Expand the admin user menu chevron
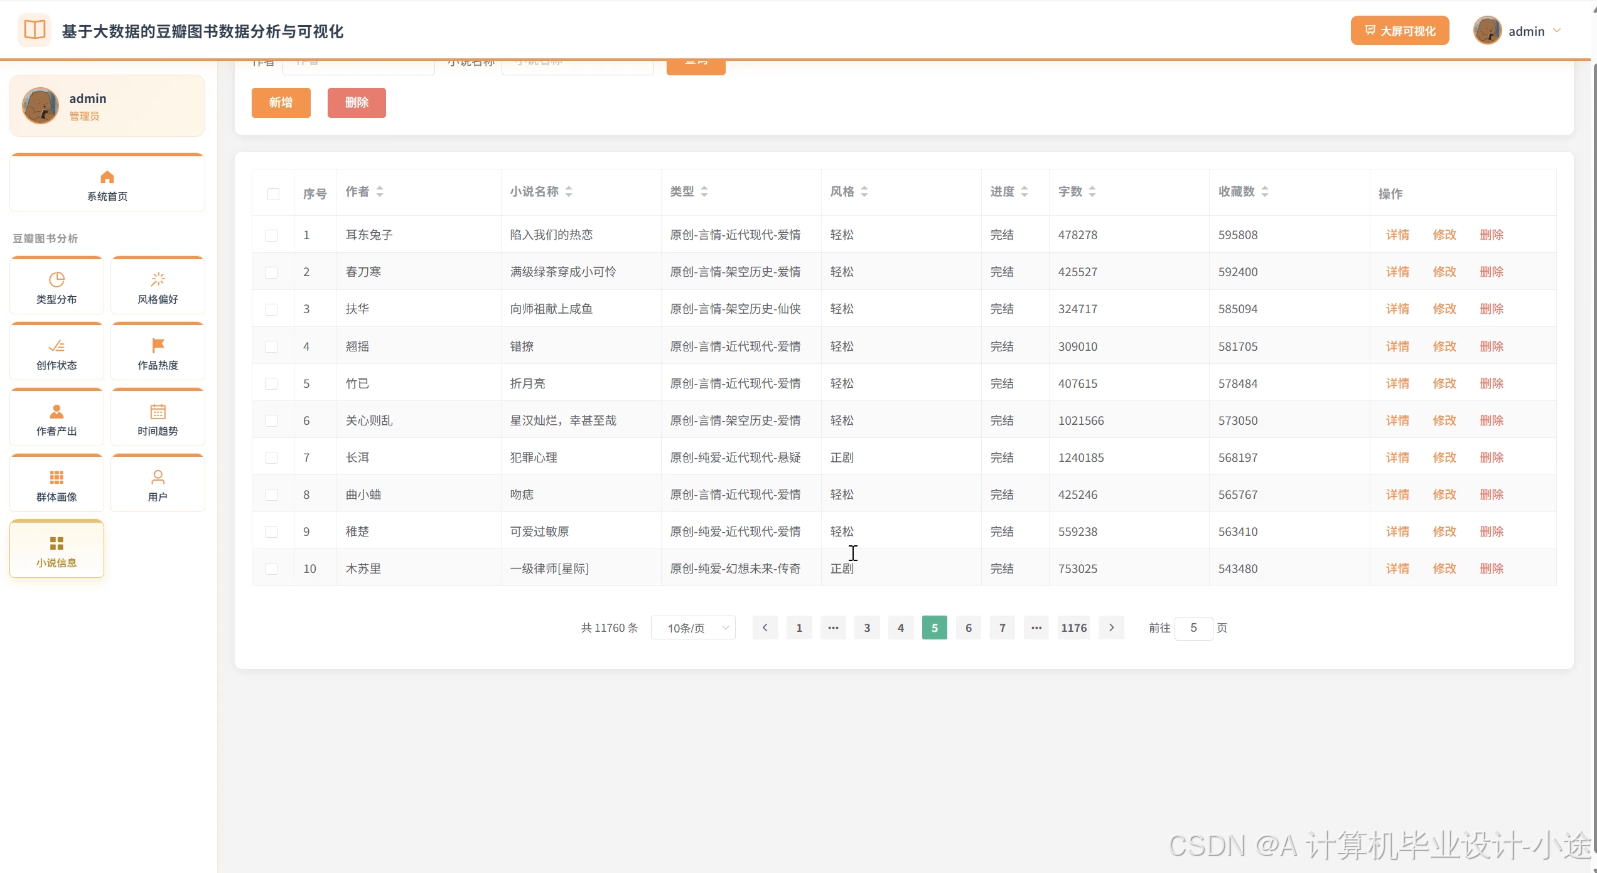The height and width of the screenshot is (873, 1597). pyautogui.click(x=1557, y=31)
